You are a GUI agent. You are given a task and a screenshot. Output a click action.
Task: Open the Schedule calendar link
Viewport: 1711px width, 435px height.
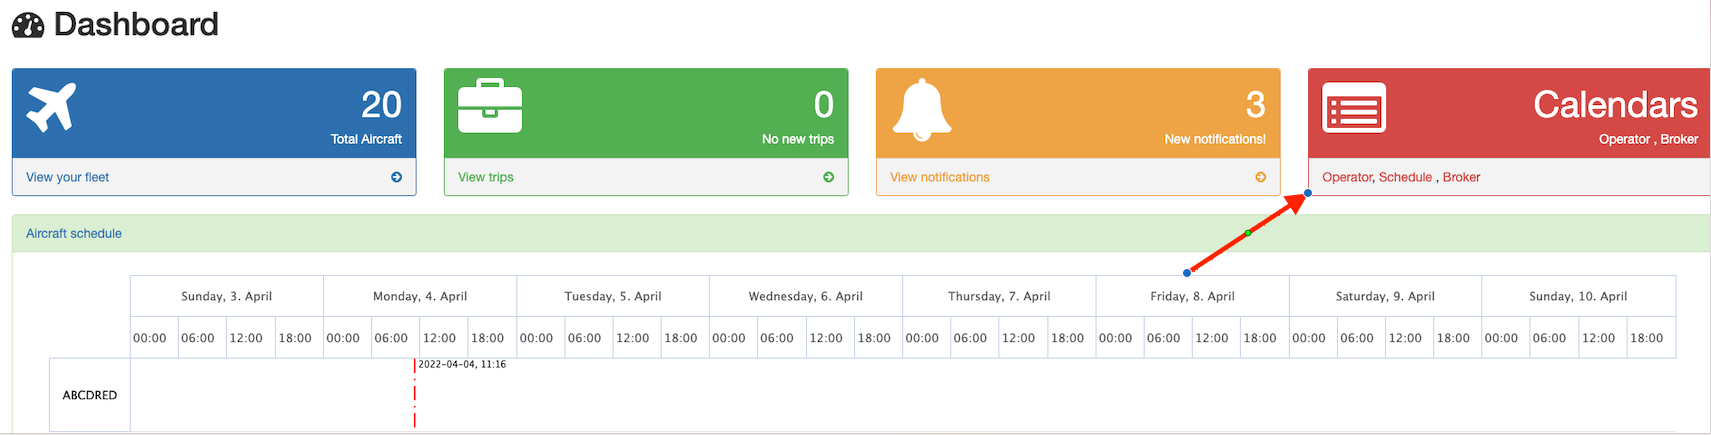(1405, 177)
